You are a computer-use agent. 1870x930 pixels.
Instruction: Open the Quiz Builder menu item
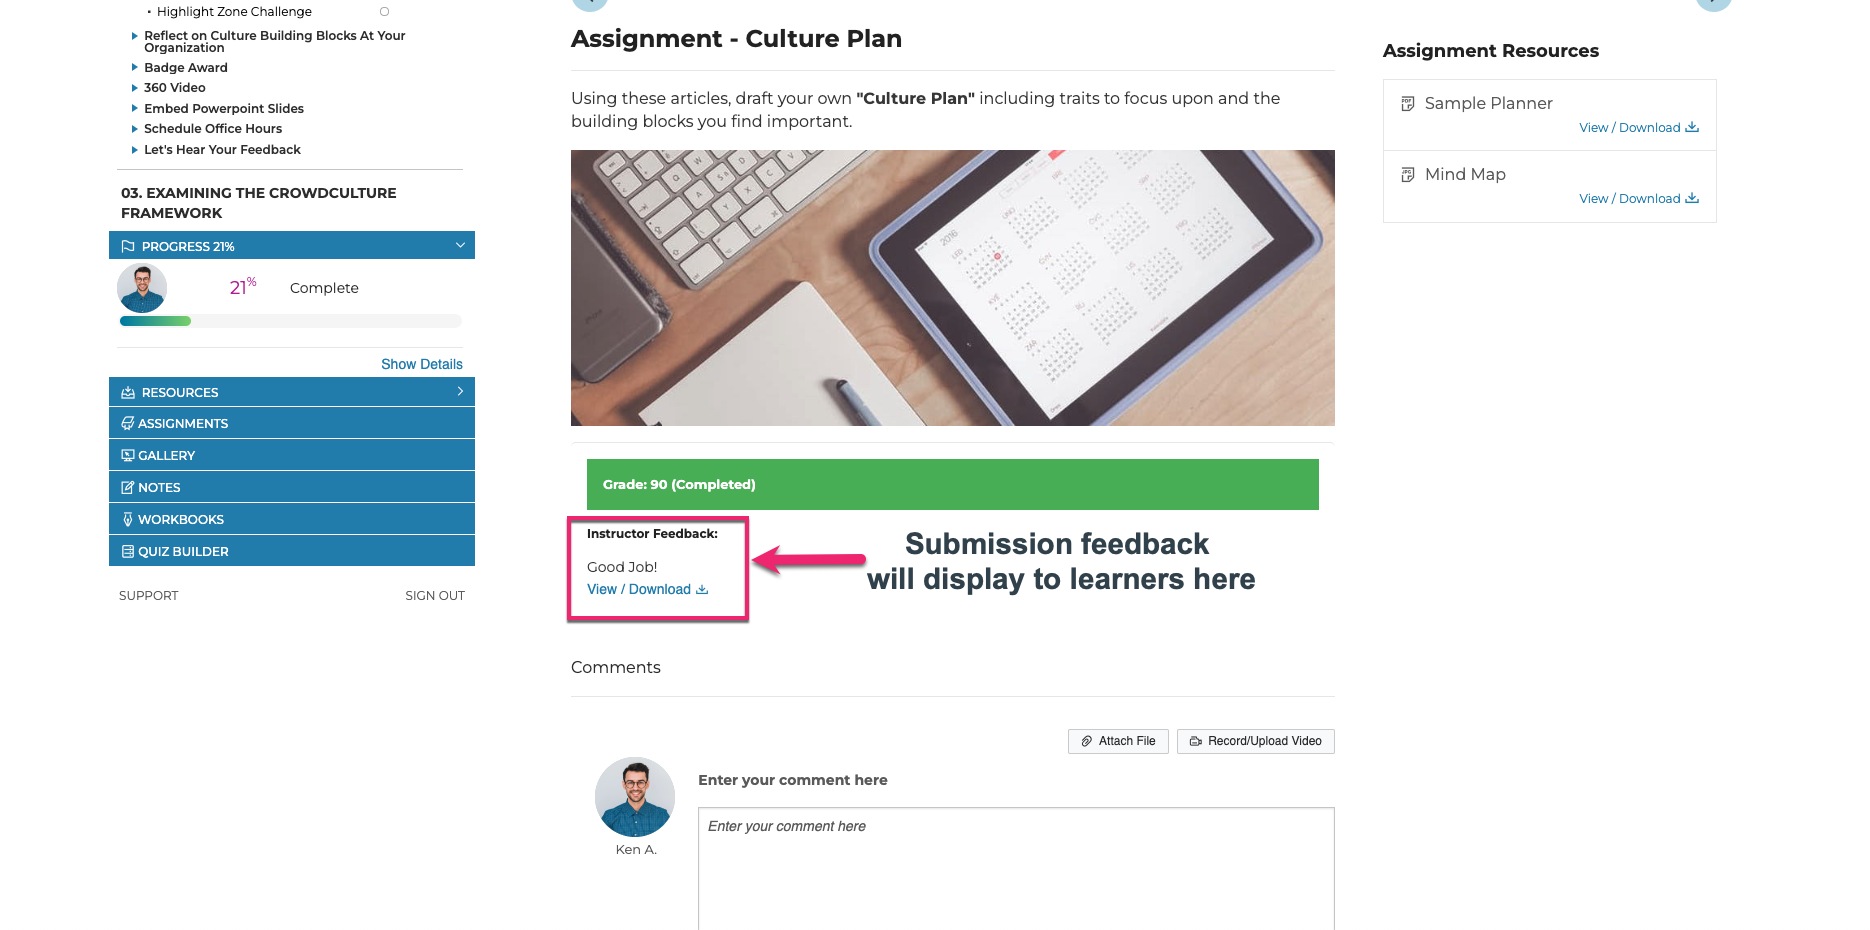point(292,551)
